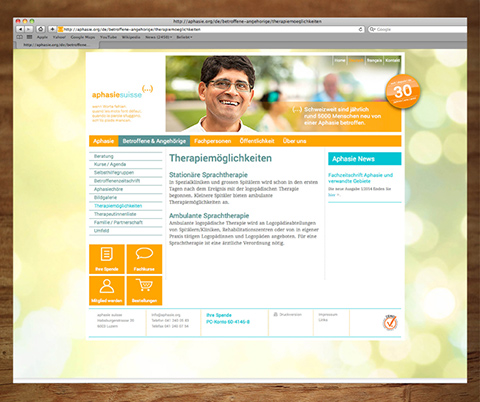Click the Google search magnifier icon
Image resolution: width=480 pixels, height=402 pixels.
pos(373,29)
